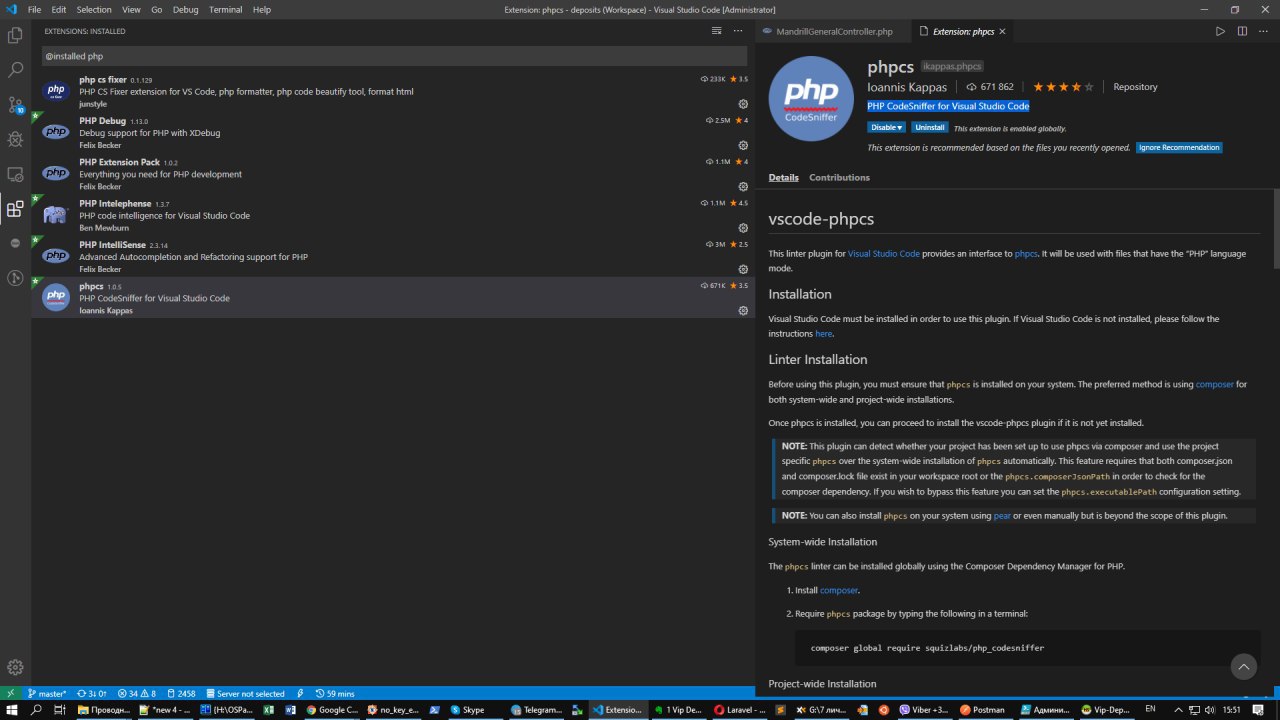This screenshot has width=1280, height=720.
Task: Clear the extensions search results icon
Action: tap(716, 31)
